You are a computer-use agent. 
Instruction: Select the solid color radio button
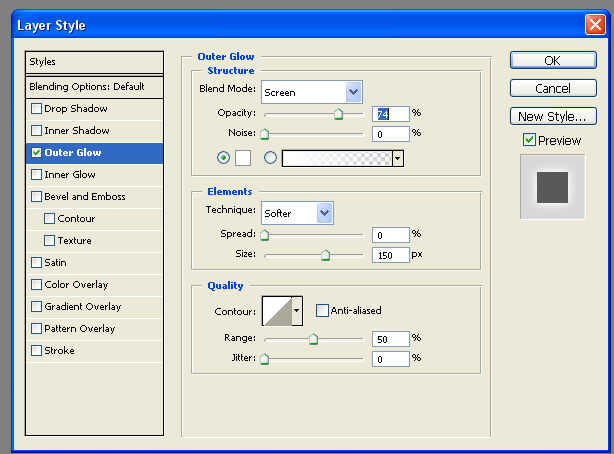tap(223, 158)
